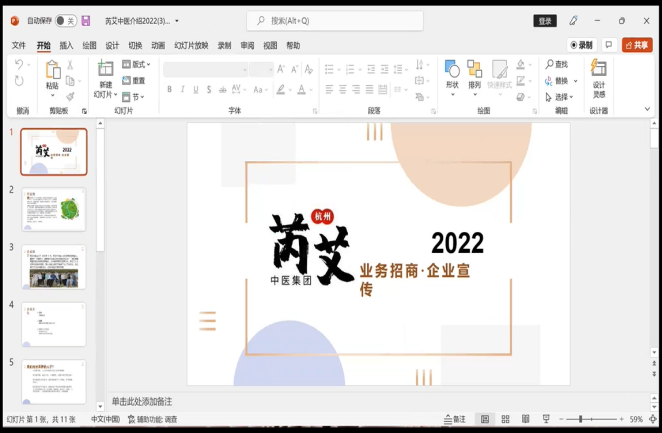This screenshot has height=433, width=662.
Task: Start slide show from status bar
Action: pos(544,419)
